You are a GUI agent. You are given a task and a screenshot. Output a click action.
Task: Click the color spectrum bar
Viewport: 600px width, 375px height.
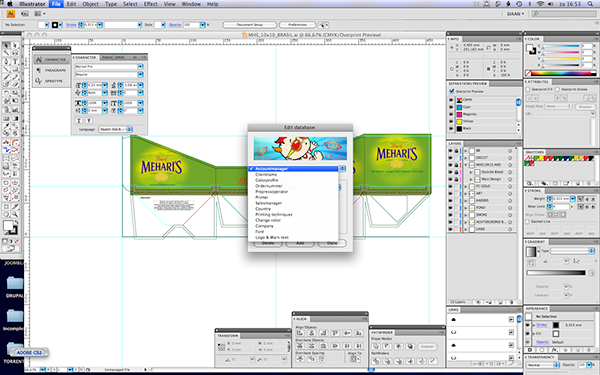564,73
